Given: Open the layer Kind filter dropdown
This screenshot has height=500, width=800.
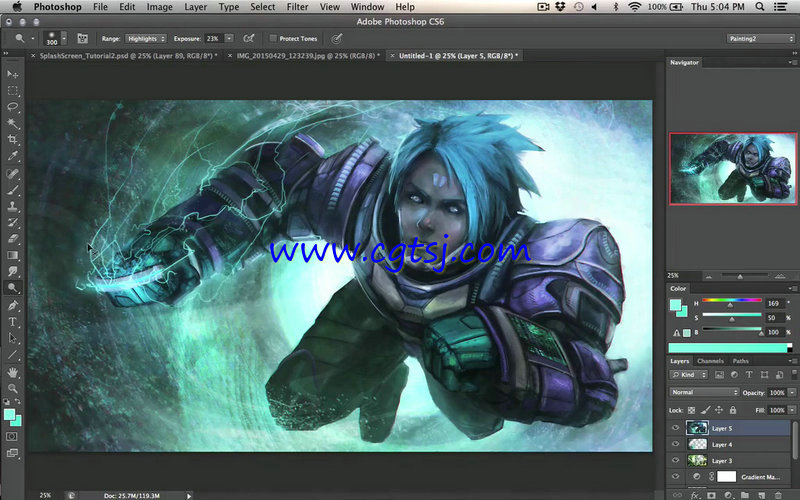Looking at the screenshot, I should tap(689, 374).
